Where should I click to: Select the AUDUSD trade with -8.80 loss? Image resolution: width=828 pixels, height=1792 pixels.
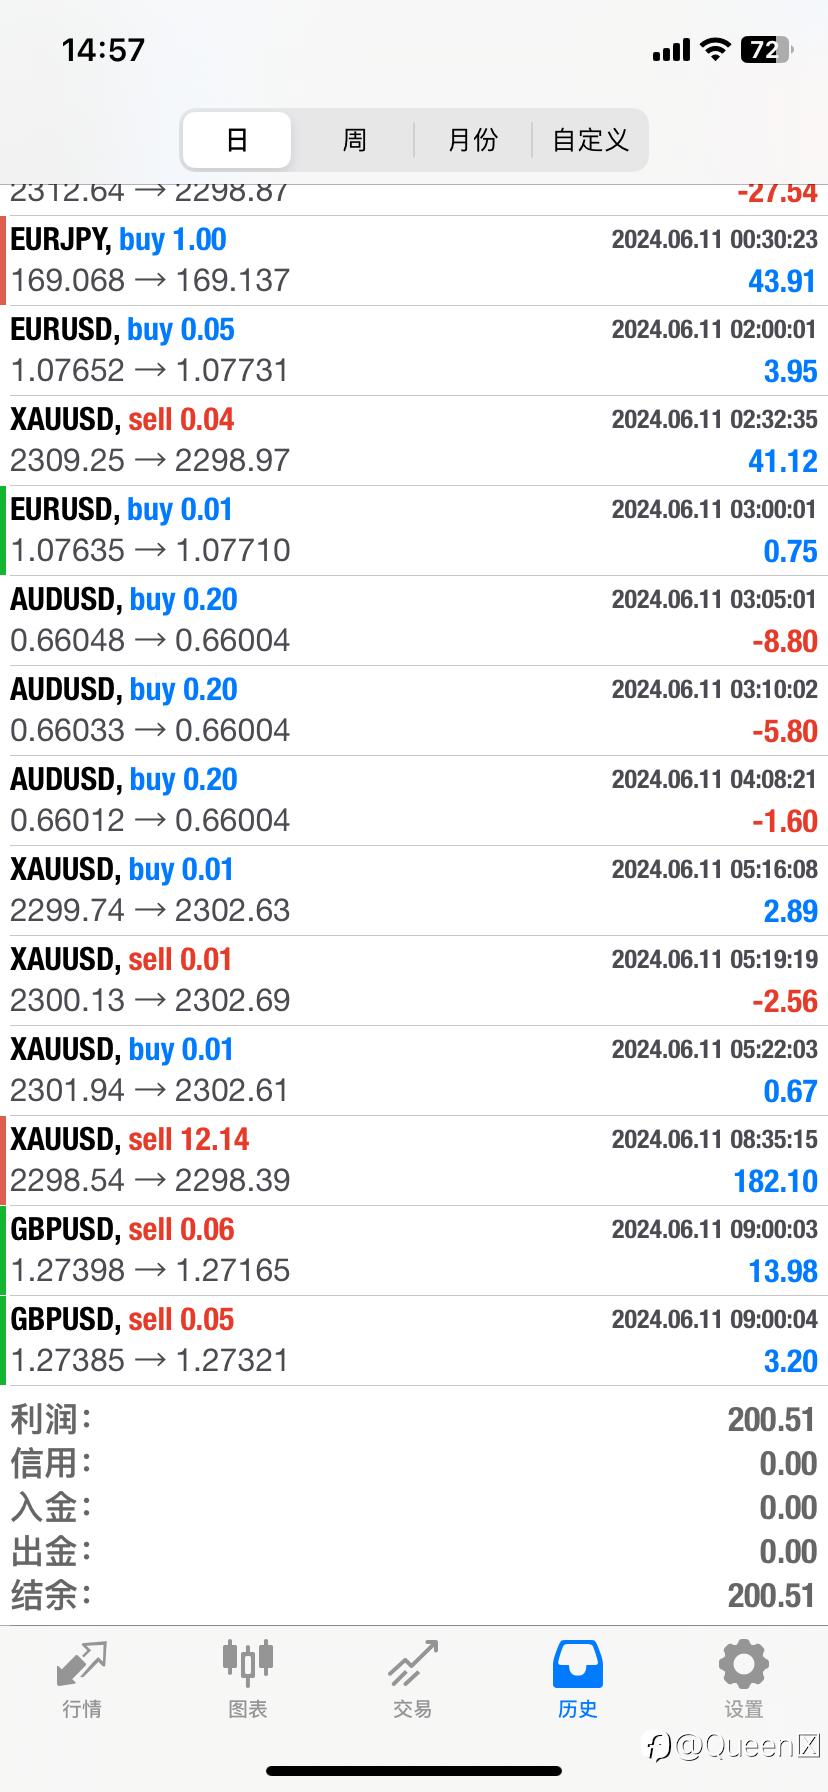tap(414, 620)
